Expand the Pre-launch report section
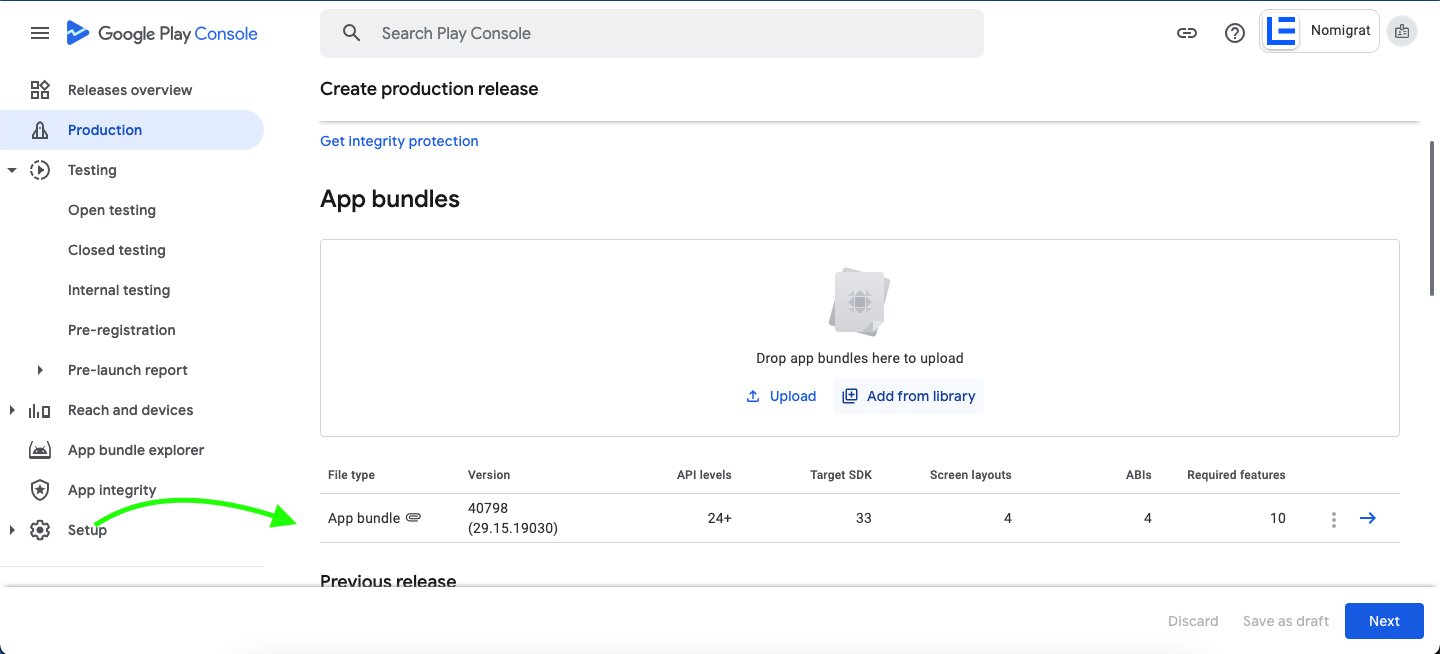Screen dimensions: 1440x654 [x=40, y=370]
